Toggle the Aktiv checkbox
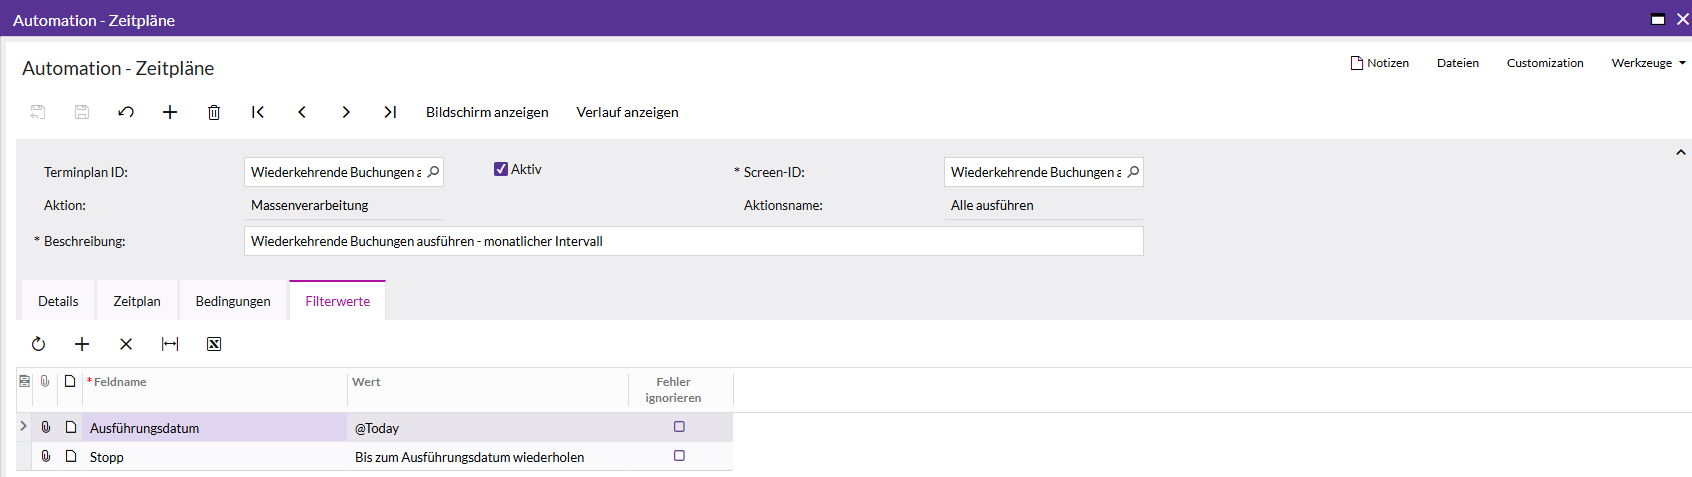1692x477 pixels. [x=501, y=169]
